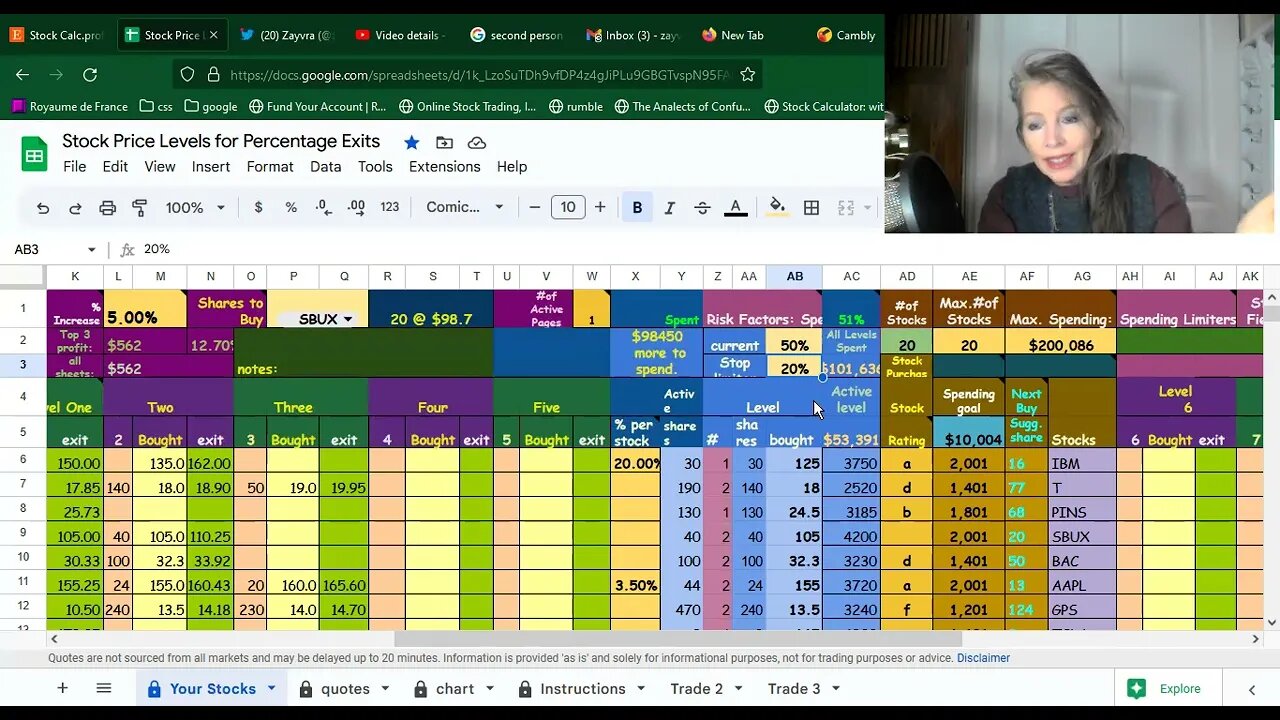Image resolution: width=1280 pixels, height=720 pixels.
Task: Format cells as currency with dollar icon
Action: click(258, 208)
